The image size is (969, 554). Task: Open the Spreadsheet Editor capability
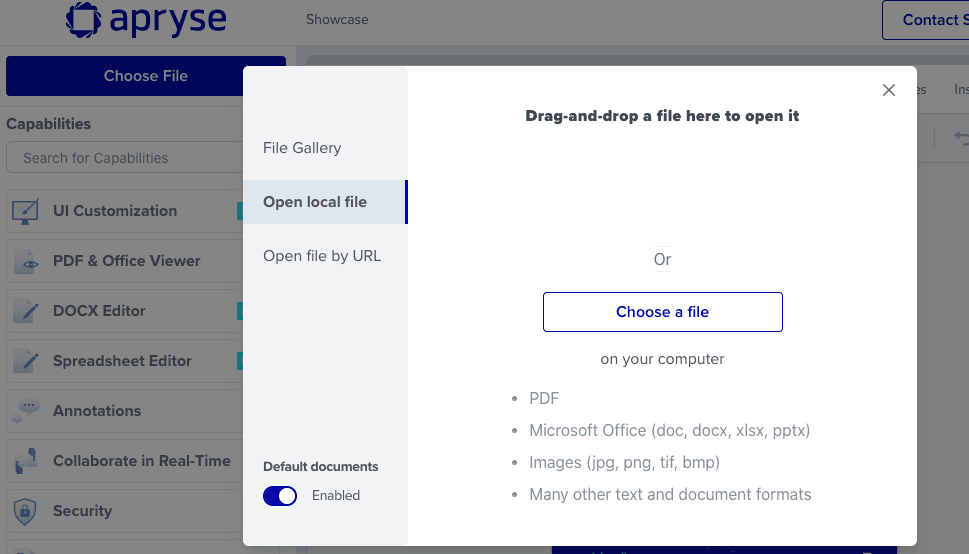point(122,360)
